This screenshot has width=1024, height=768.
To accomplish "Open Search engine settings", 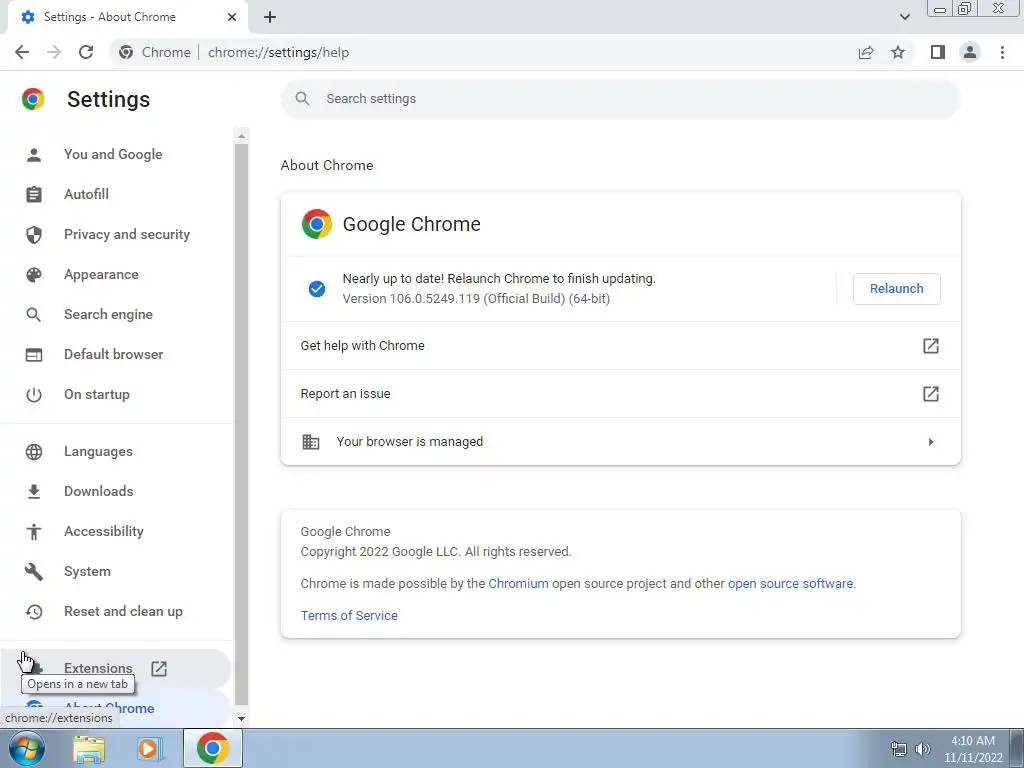I will pyautogui.click(x=108, y=314).
